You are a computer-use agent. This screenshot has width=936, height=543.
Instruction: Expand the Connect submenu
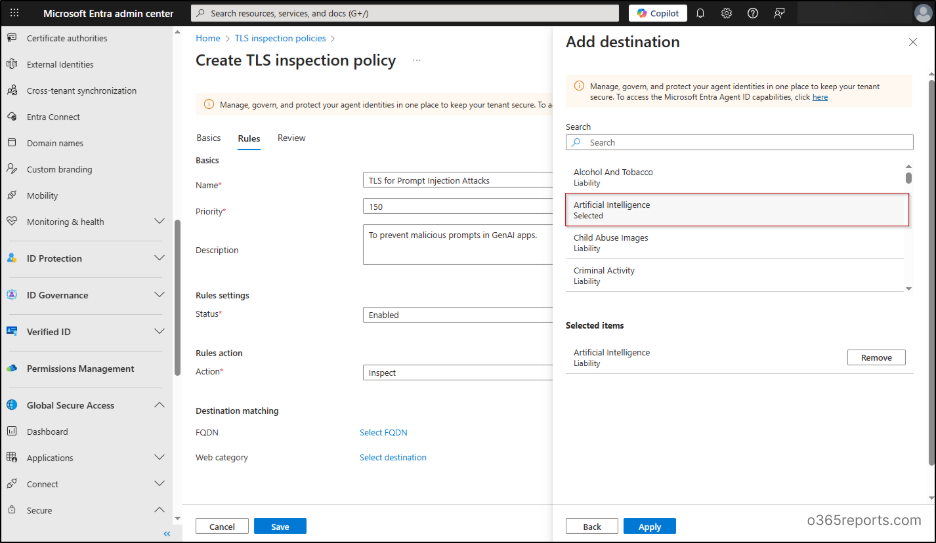(159, 483)
